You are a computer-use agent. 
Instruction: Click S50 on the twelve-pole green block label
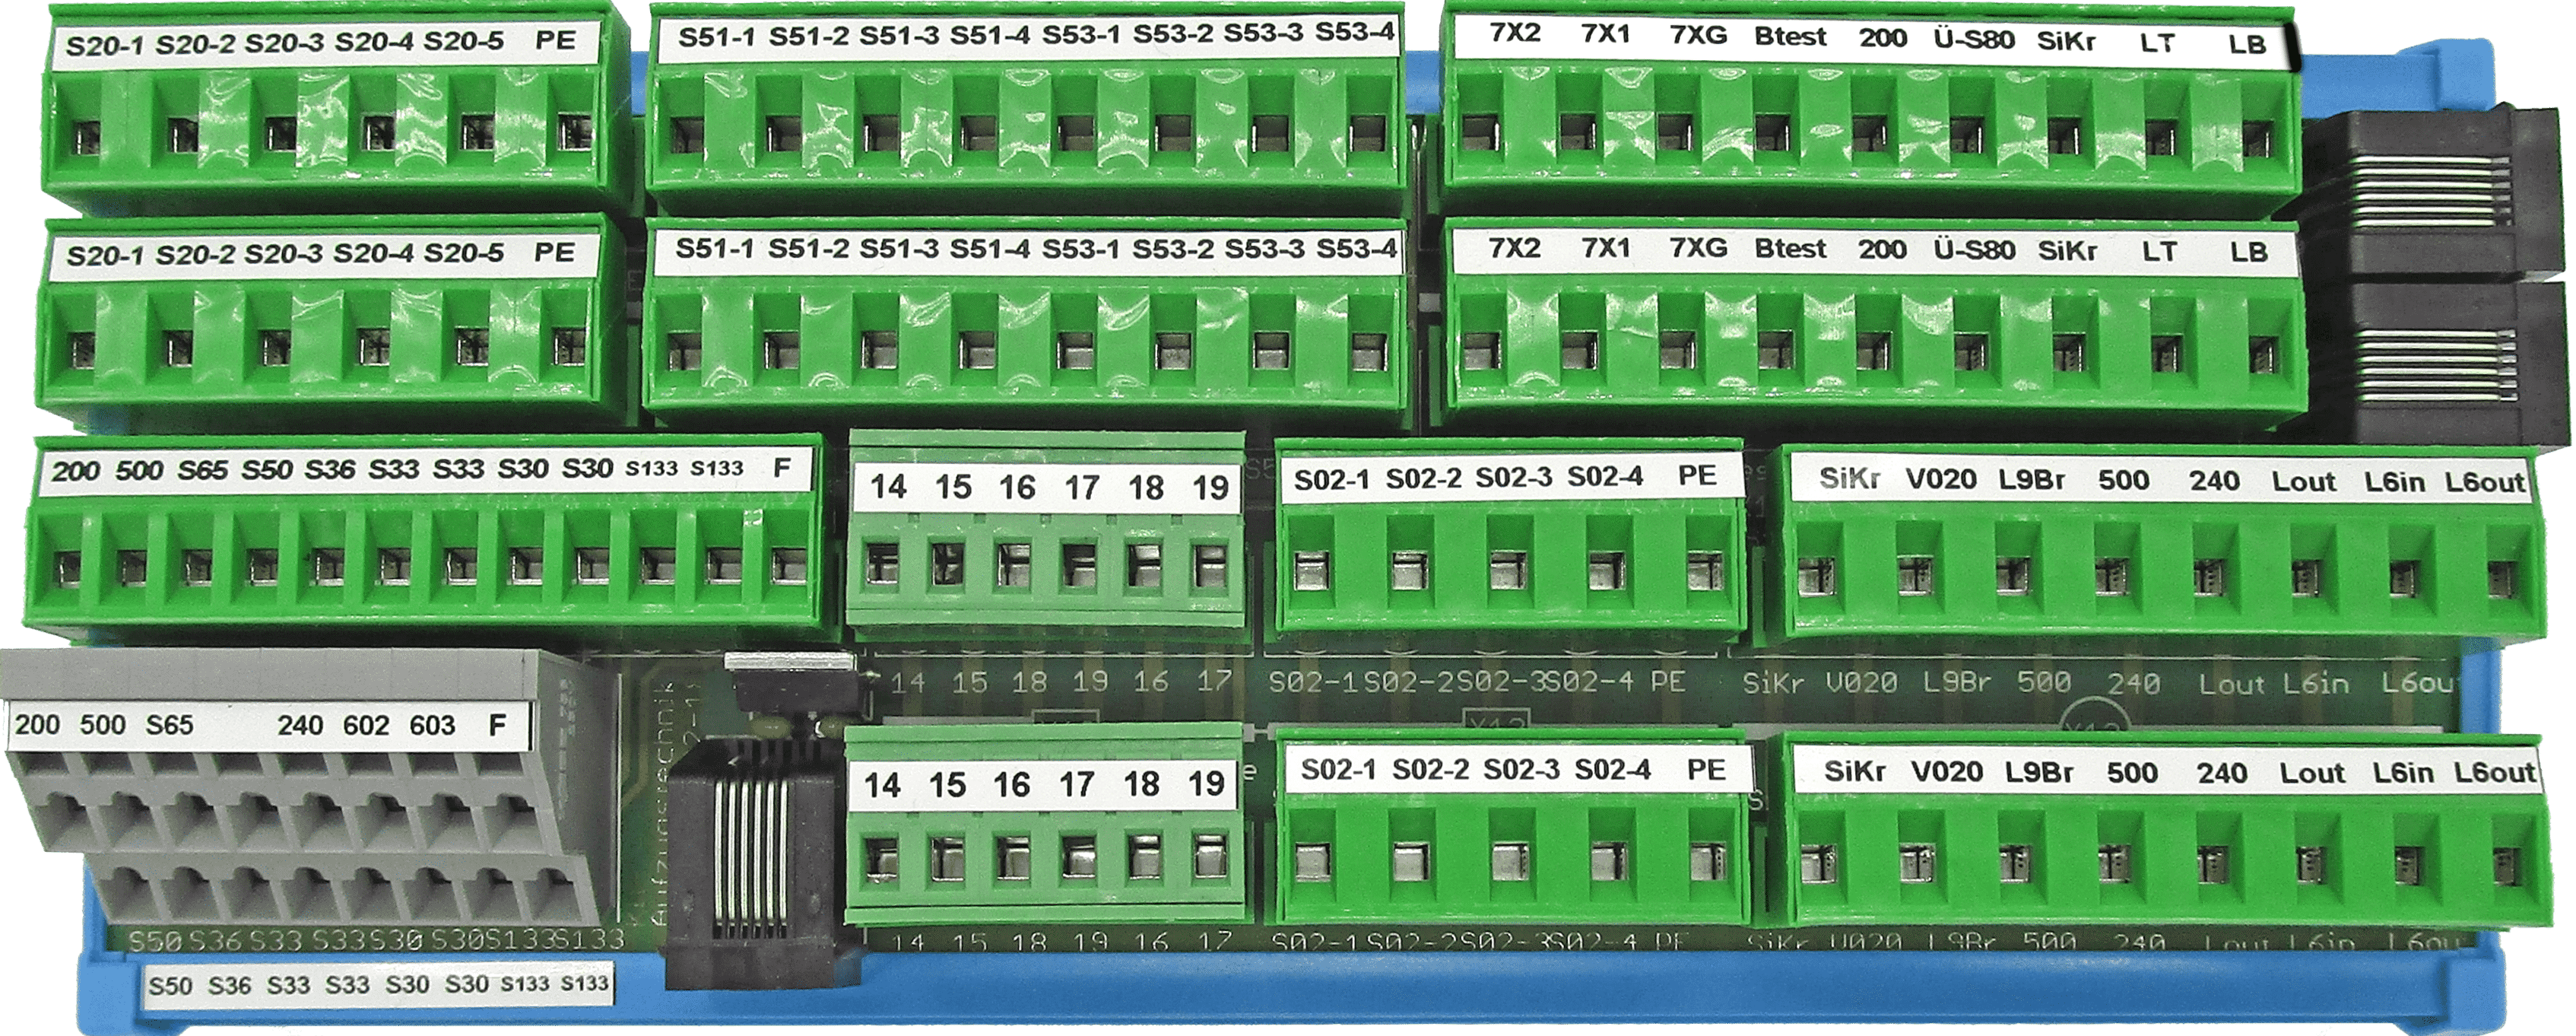pyautogui.click(x=267, y=469)
